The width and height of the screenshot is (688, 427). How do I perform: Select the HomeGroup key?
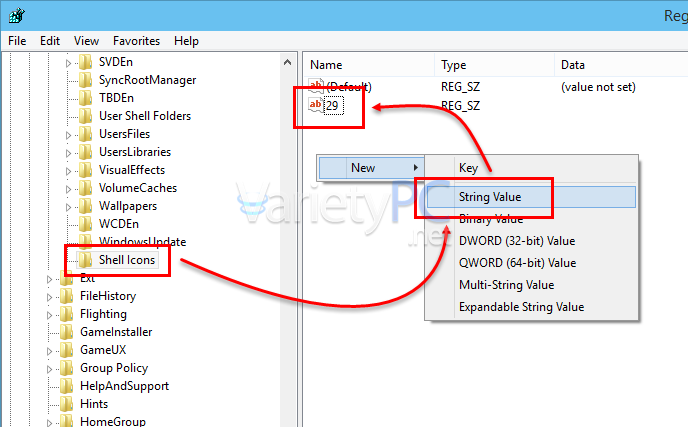tap(112, 421)
